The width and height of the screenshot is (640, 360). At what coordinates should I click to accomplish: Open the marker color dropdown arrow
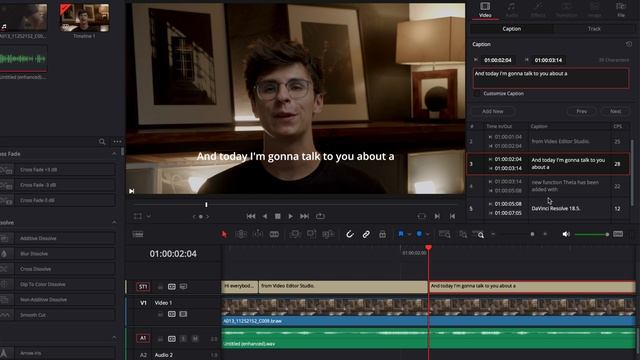tap(427, 235)
